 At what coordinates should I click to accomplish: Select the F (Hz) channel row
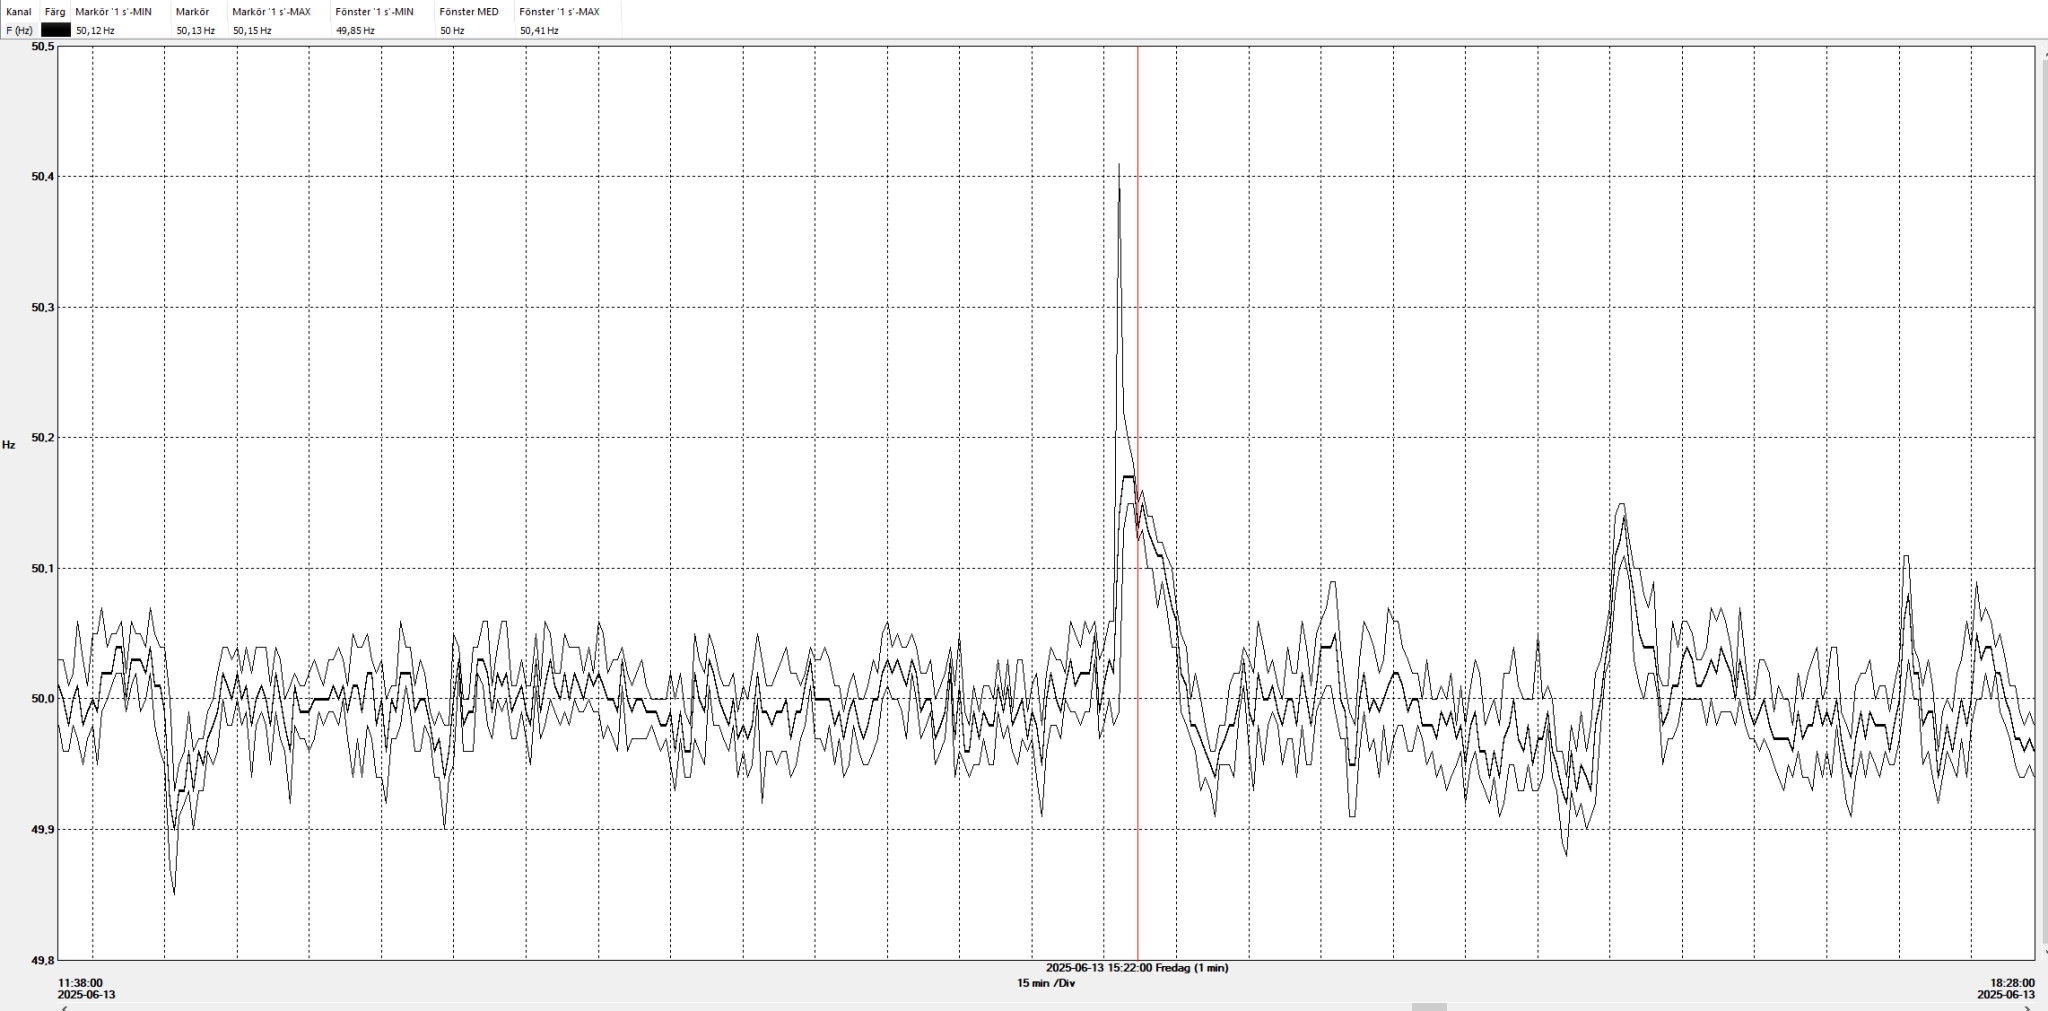click(19, 31)
